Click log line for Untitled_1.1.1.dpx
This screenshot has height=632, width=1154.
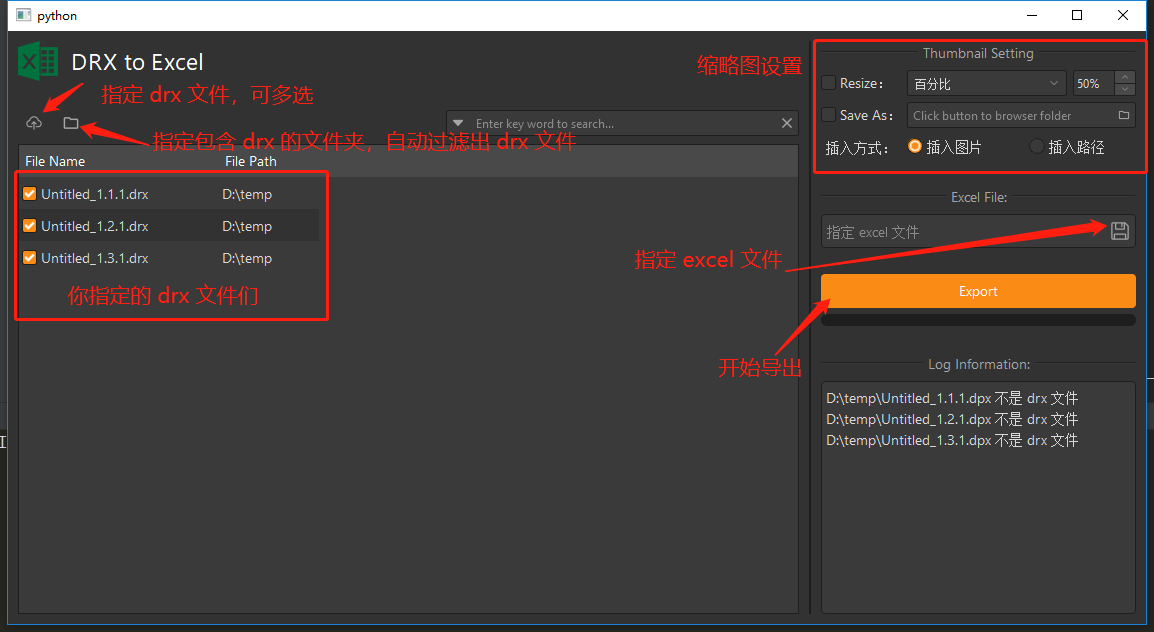pyautogui.click(x=952, y=398)
